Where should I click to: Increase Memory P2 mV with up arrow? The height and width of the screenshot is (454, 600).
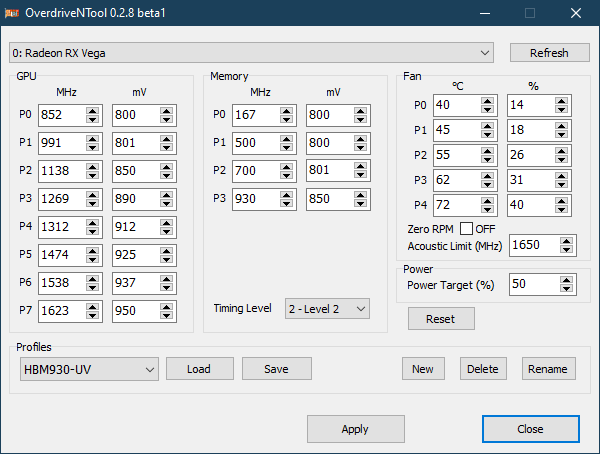[x=360, y=167]
